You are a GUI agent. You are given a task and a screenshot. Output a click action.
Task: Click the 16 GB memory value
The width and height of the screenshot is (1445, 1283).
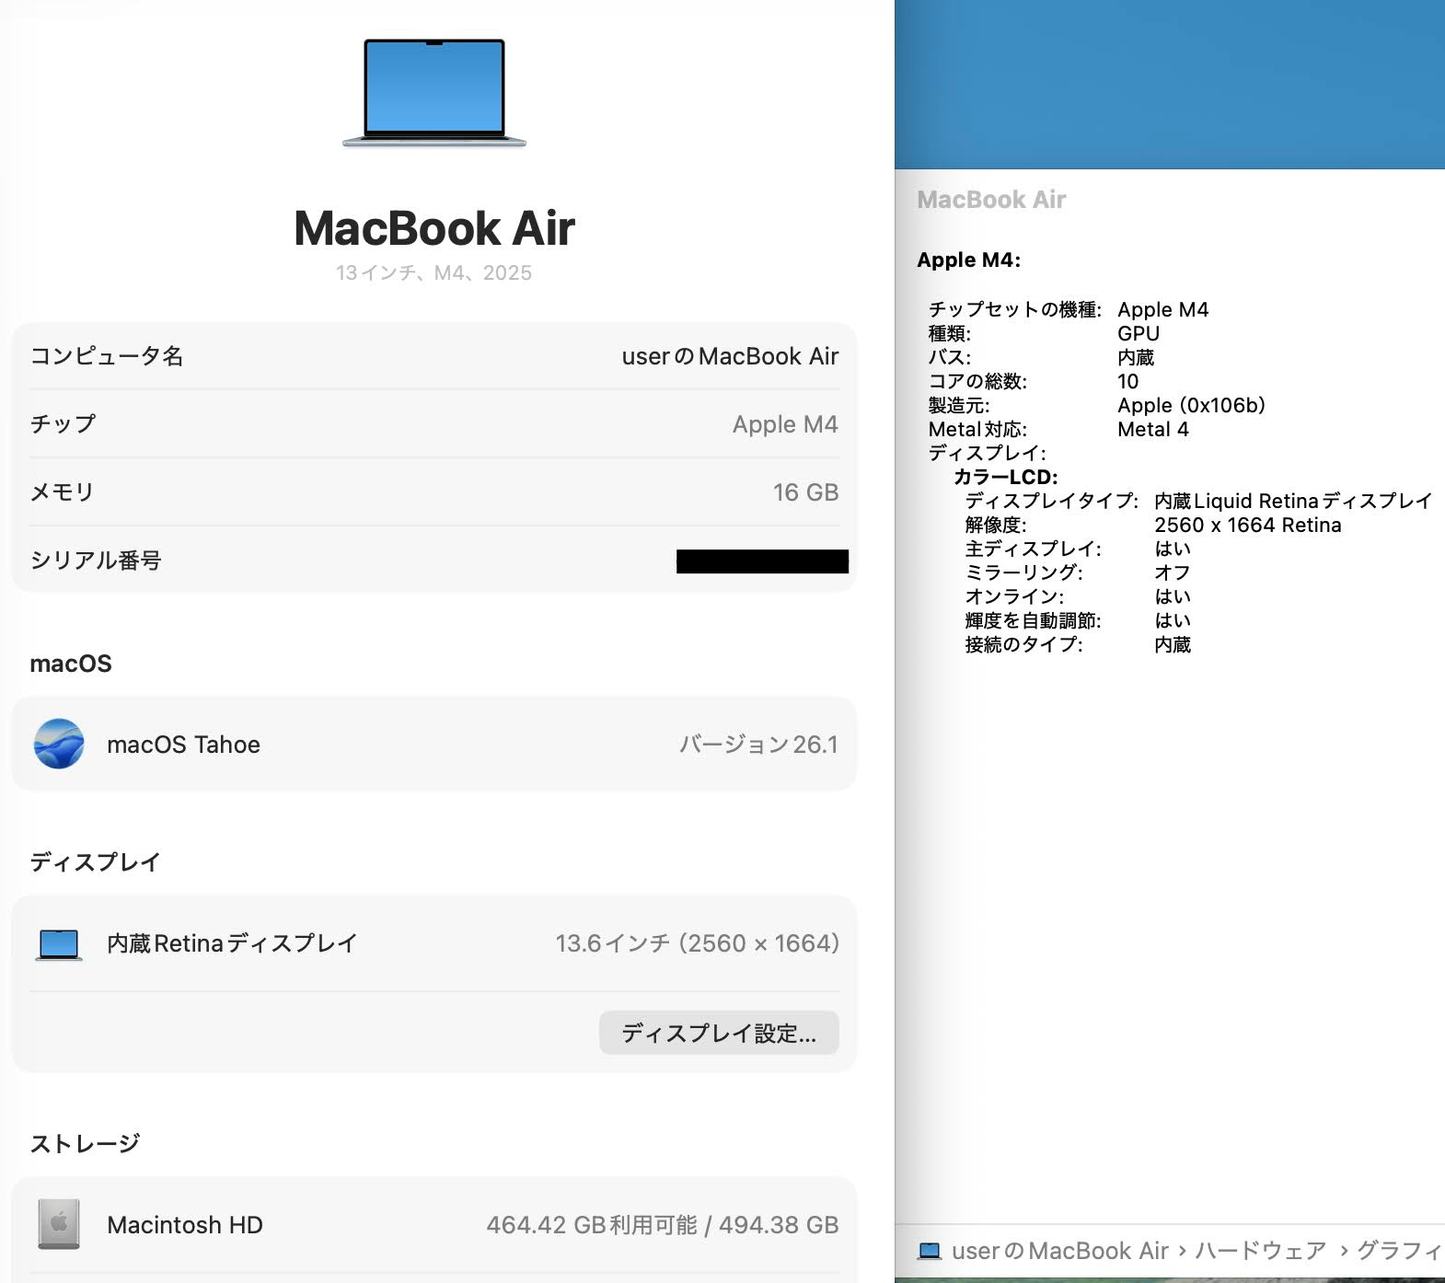[805, 491]
